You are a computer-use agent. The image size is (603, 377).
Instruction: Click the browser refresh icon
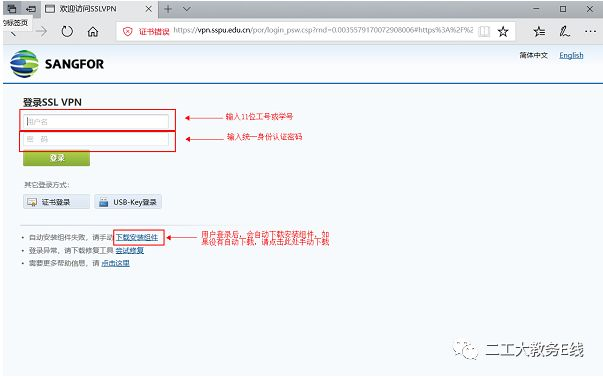point(67,32)
